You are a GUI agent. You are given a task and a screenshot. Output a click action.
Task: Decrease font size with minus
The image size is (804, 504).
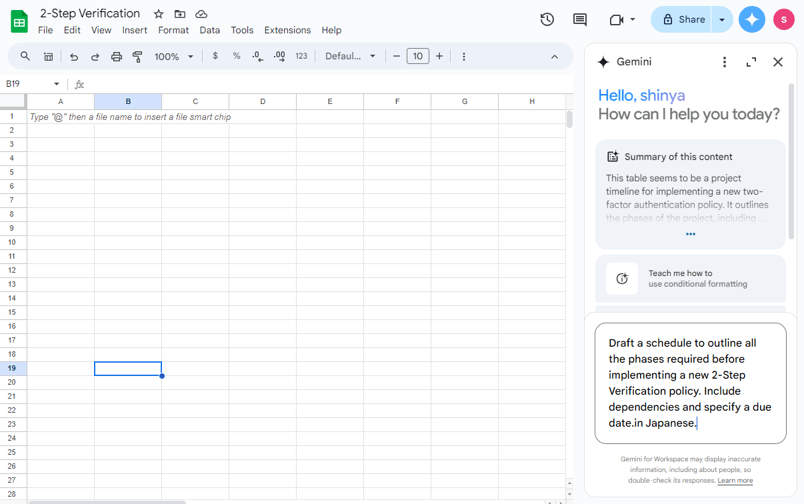tap(396, 56)
